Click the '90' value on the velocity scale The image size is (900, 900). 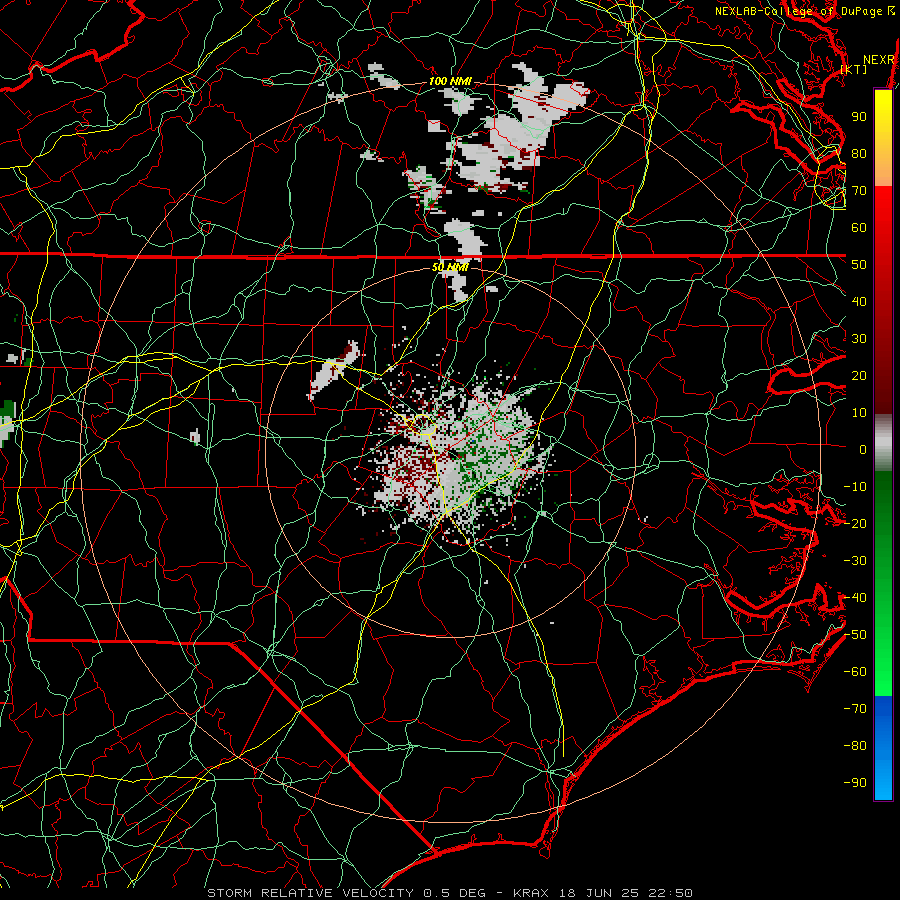click(x=859, y=117)
